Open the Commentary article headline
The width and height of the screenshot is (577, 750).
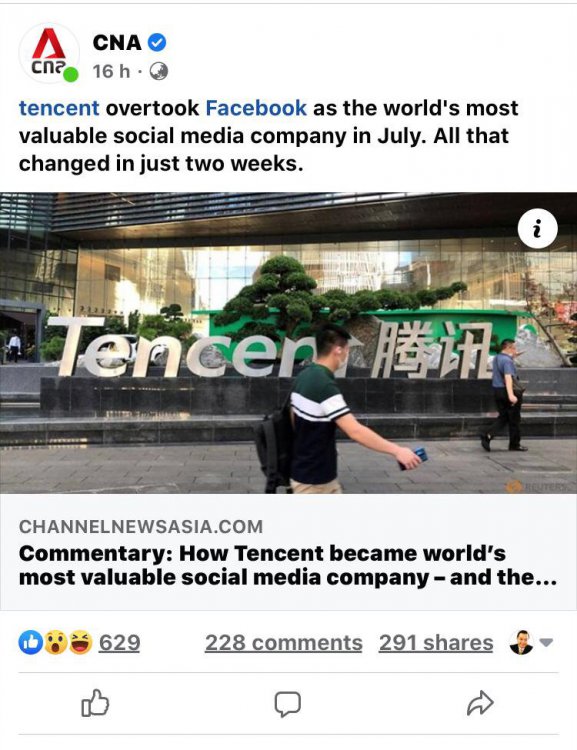point(288,565)
